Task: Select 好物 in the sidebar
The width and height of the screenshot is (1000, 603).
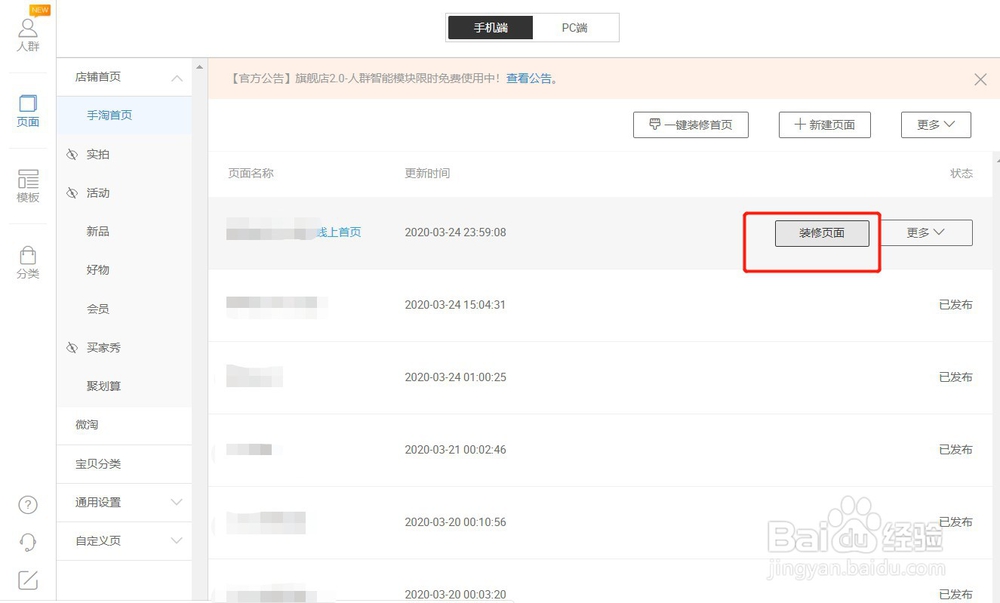Action: [98, 270]
